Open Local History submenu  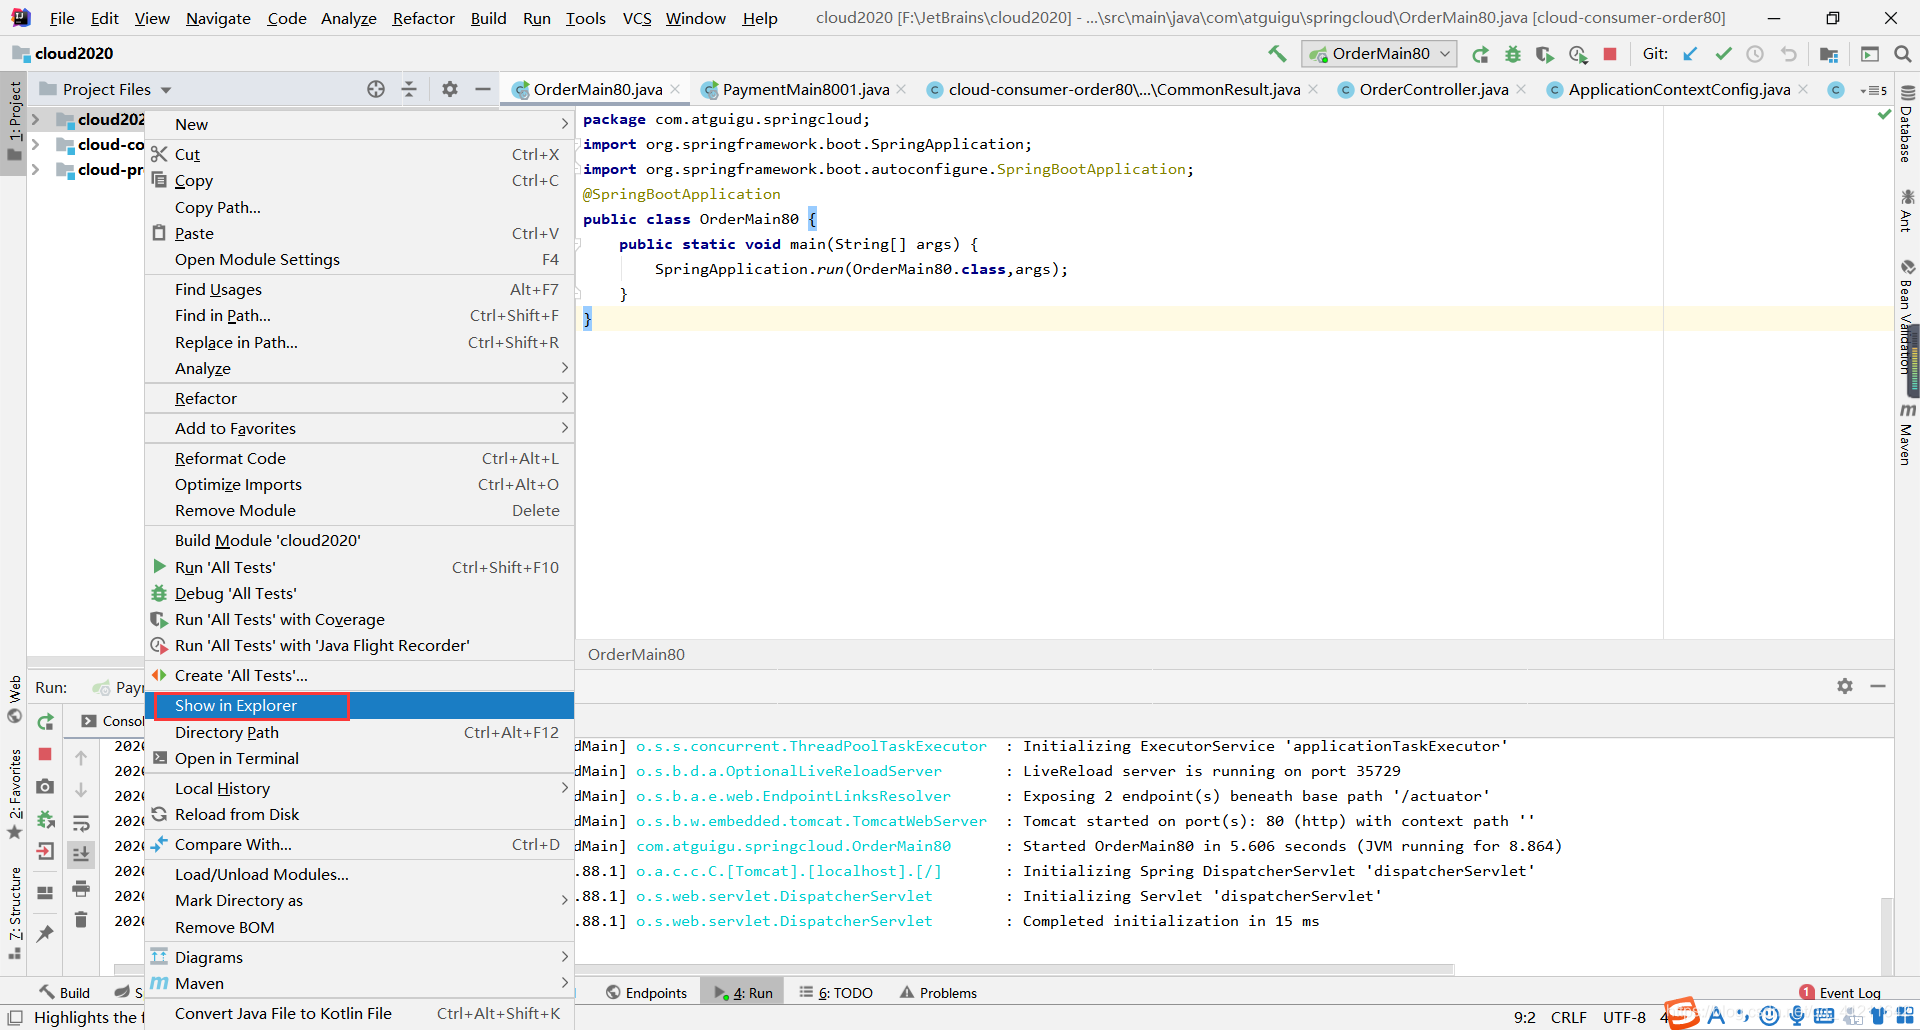tap(360, 788)
